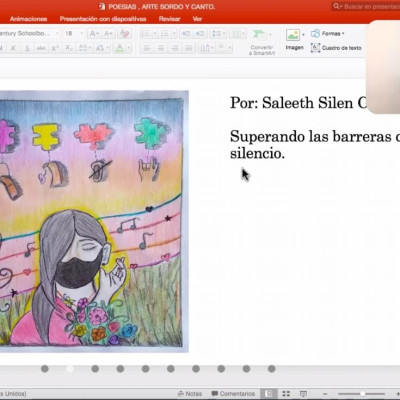The width and height of the screenshot is (400, 400).
Task: Expand the font size dropdown
Action: 82,33
